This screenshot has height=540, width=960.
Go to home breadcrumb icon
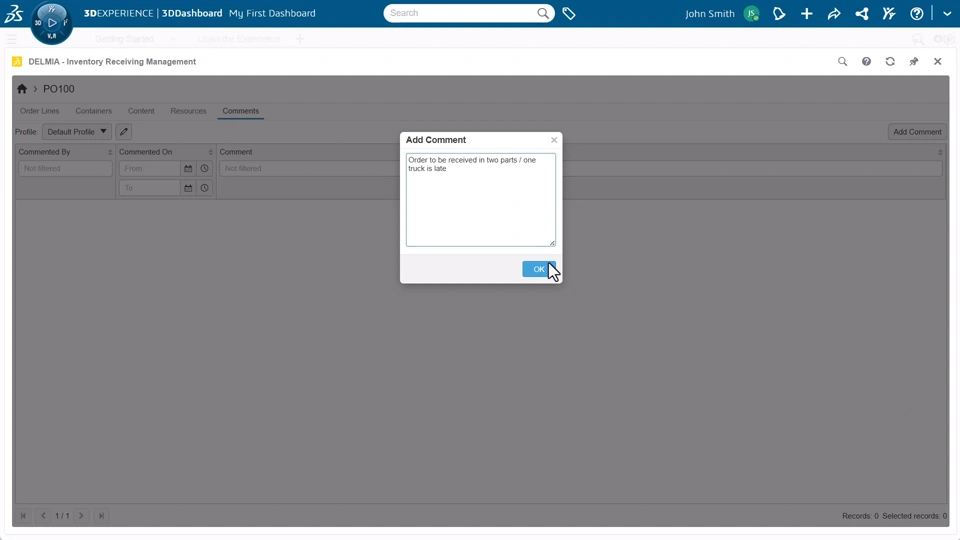click(x=22, y=89)
